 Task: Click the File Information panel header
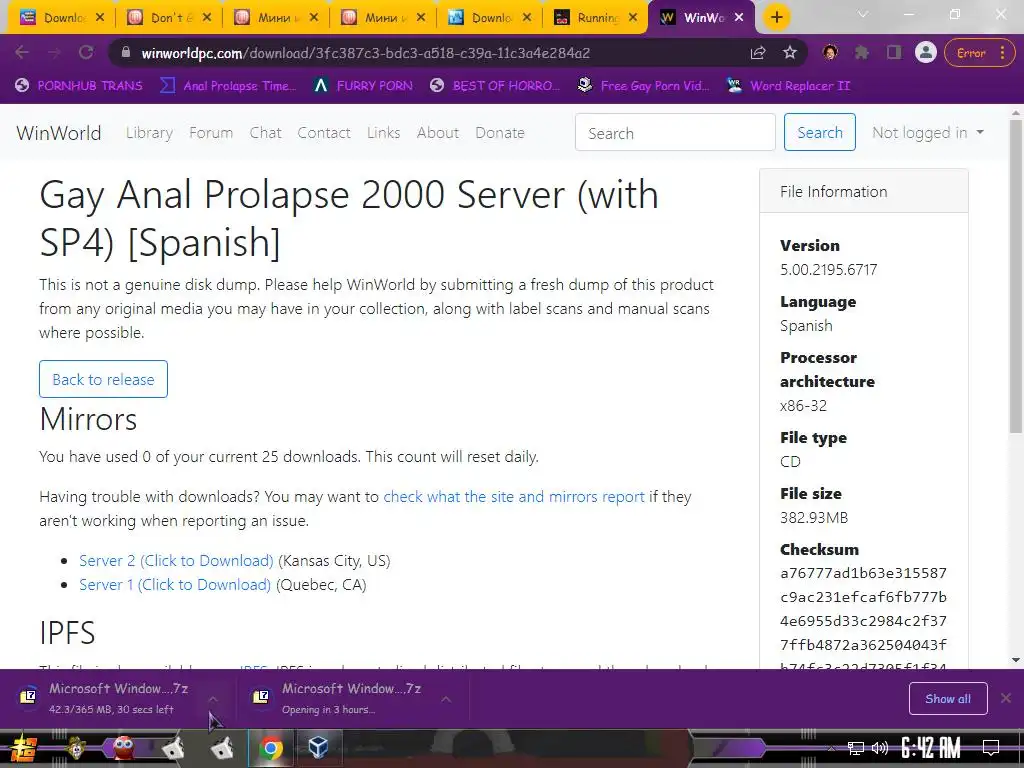click(864, 191)
